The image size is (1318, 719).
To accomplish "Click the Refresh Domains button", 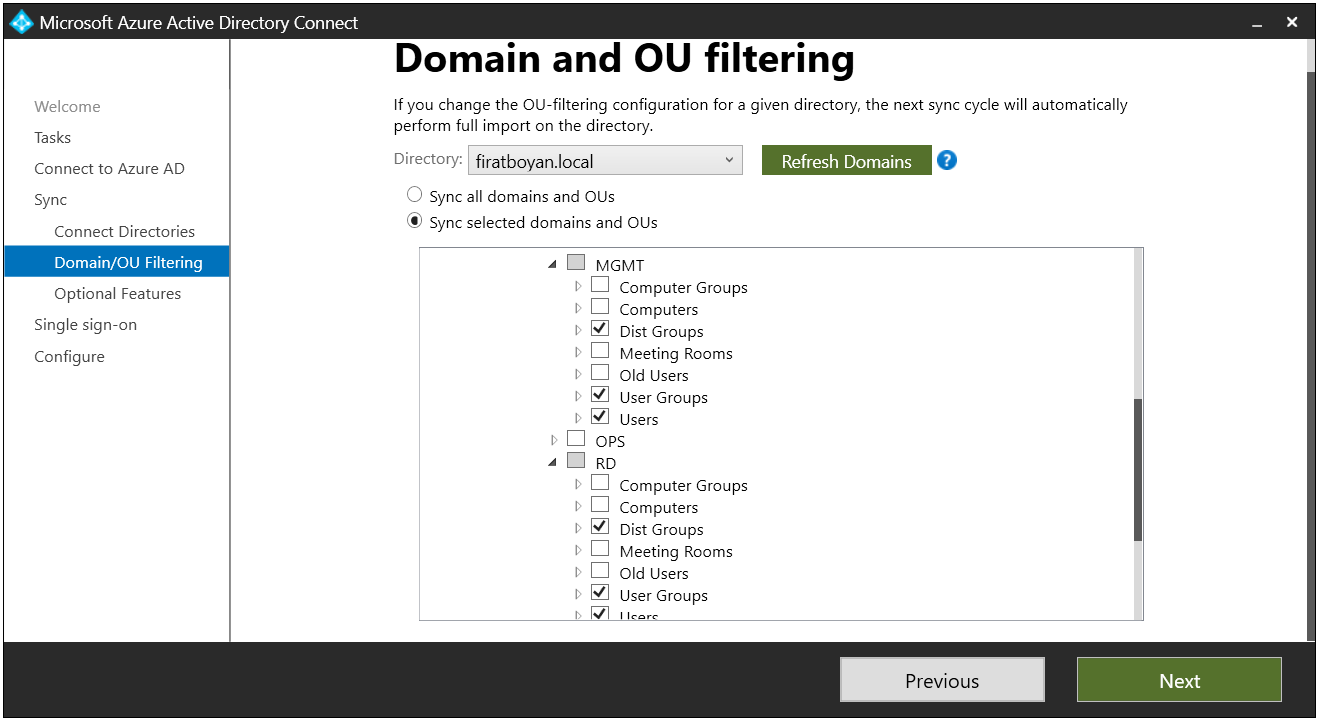I will point(846,160).
